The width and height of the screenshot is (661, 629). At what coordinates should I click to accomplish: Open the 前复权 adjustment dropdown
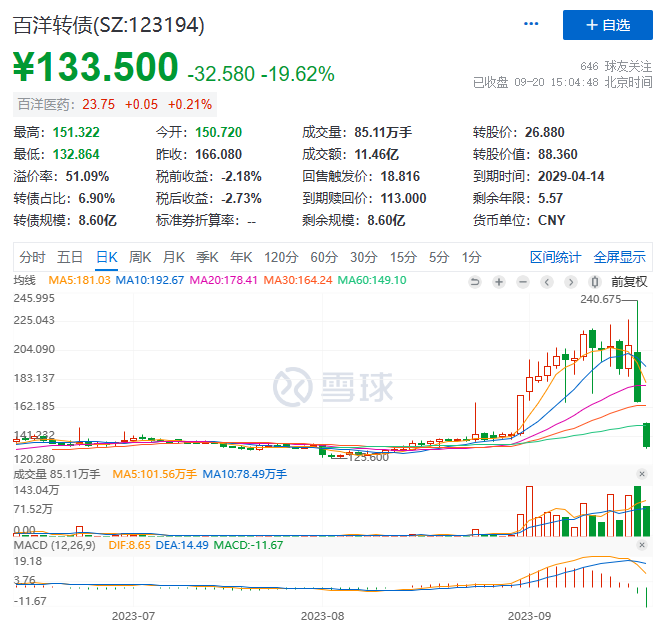[x=629, y=282]
